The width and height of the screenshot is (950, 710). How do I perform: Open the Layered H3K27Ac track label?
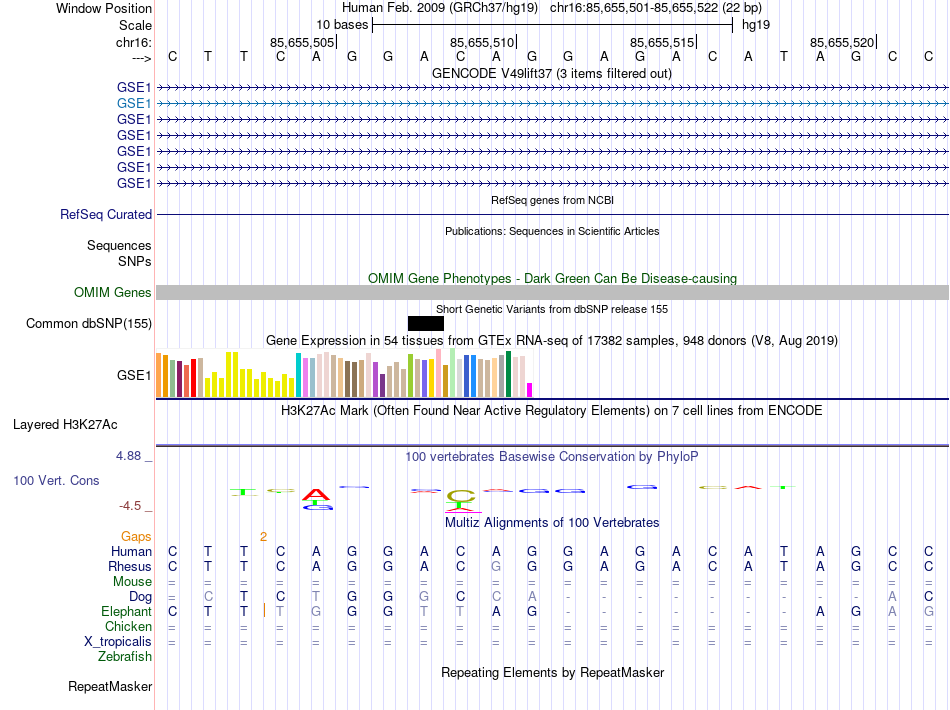click(x=82, y=424)
